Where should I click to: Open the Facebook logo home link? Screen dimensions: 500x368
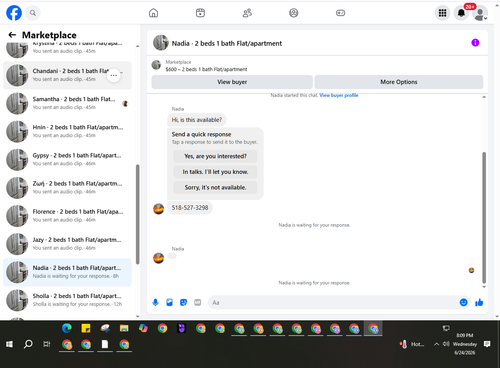(x=14, y=13)
